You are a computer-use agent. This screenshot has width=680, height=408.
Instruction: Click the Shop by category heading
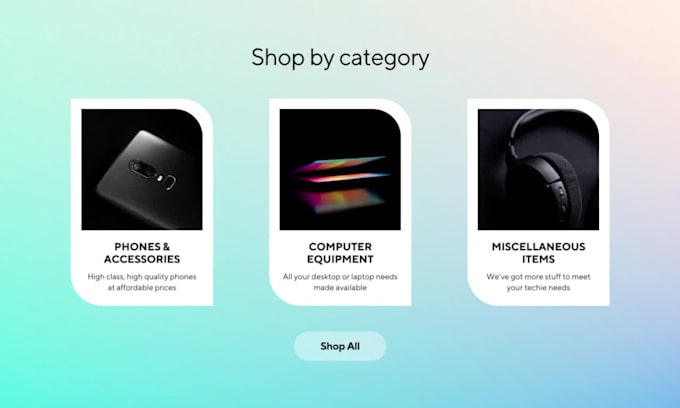tap(340, 57)
